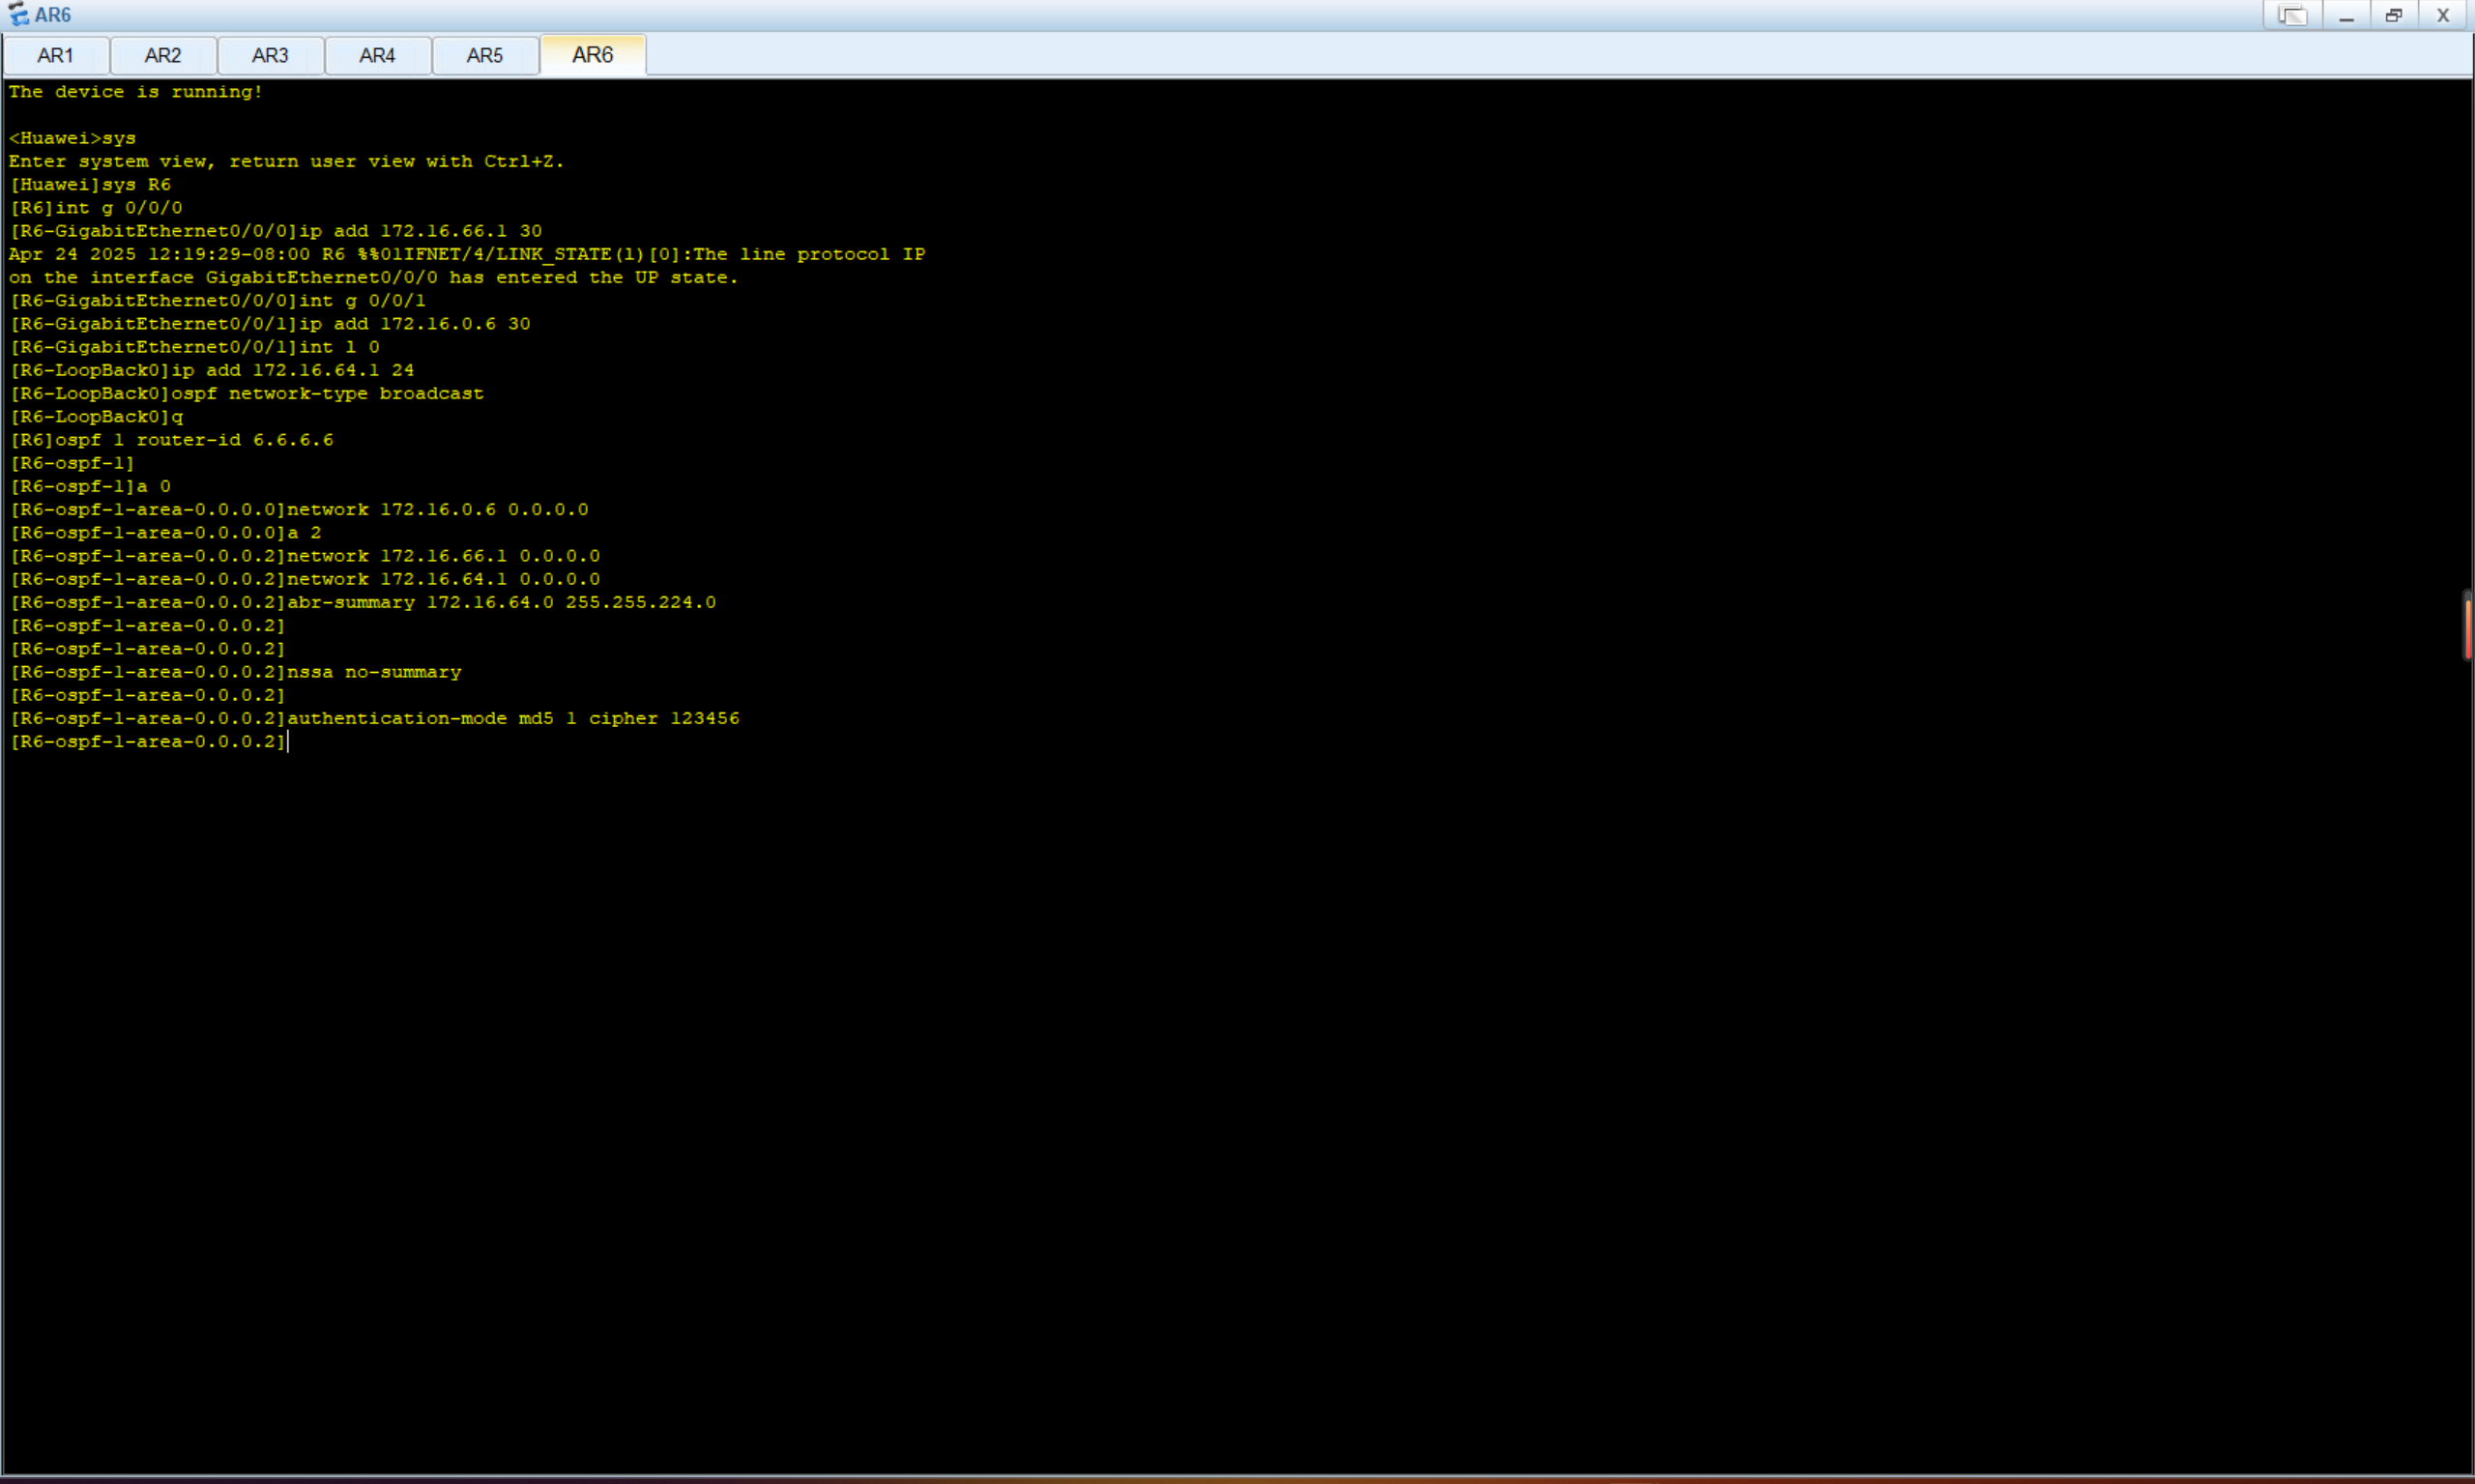Switch to the AR1 tab
Screen dimensions: 2475x1484
coord(55,55)
